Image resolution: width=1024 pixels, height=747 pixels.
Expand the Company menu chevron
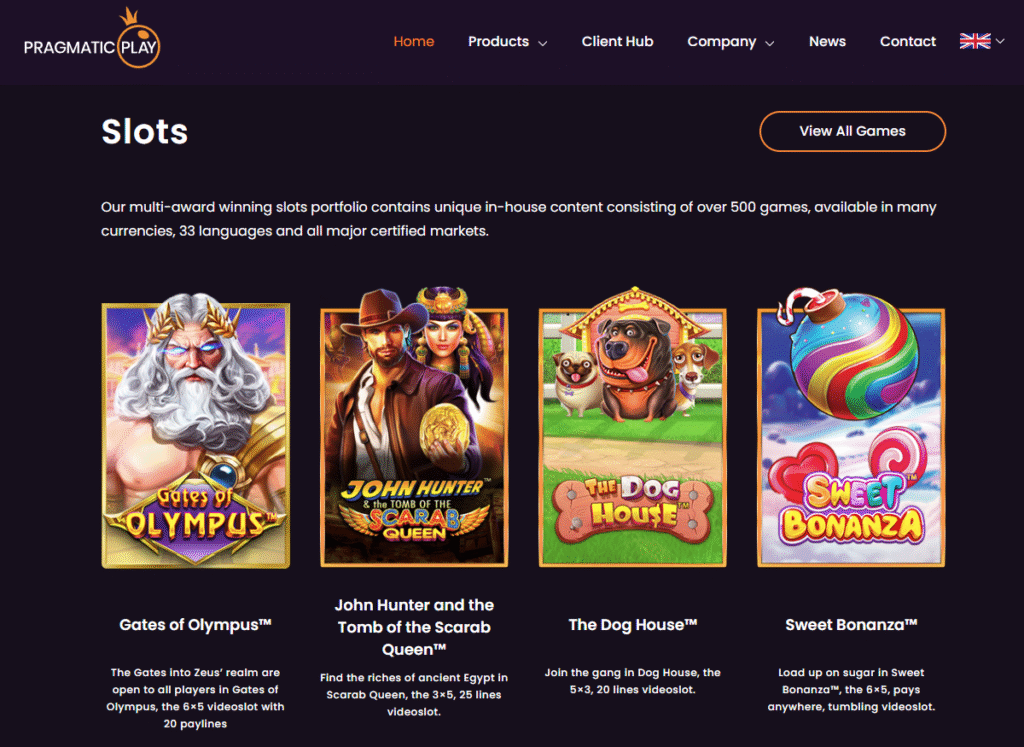(770, 43)
